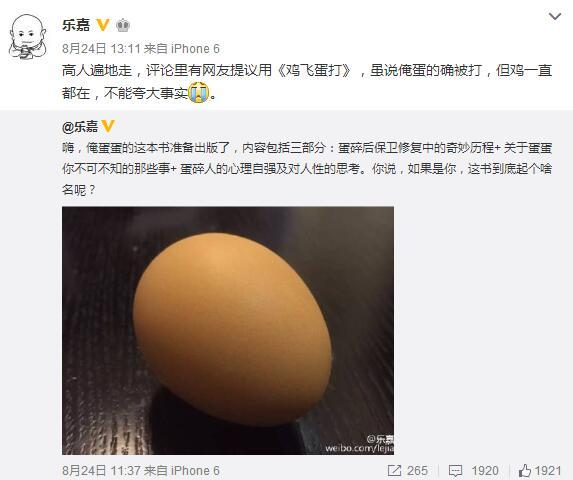Screen dimensions: 573x480
Task: Click the 1921 likes count
Action: [548, 471]
